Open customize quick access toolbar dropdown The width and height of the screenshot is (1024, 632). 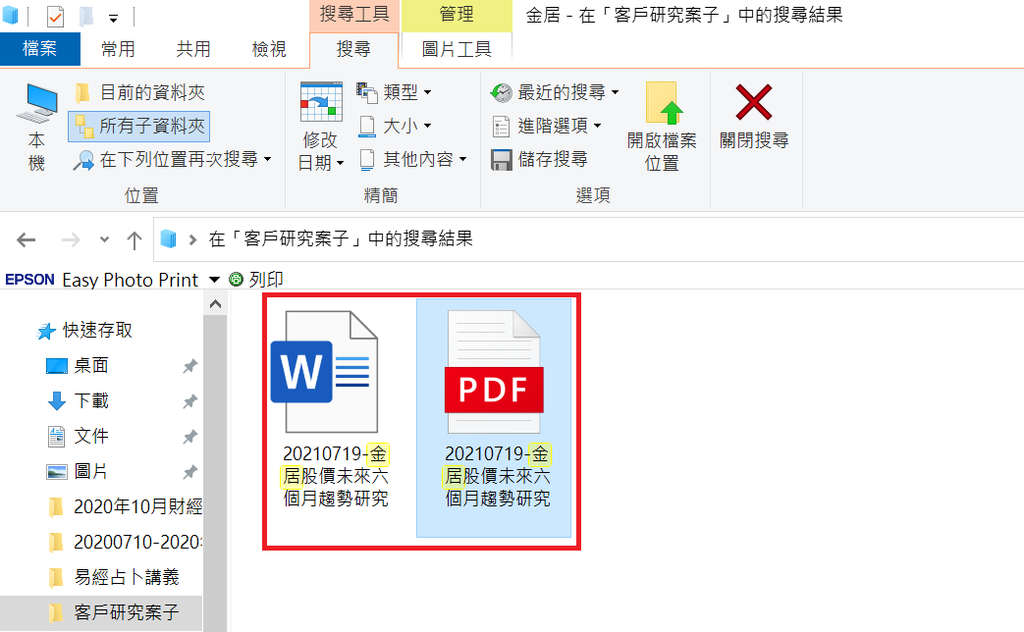pyautogui.click(x=113, y=18)
